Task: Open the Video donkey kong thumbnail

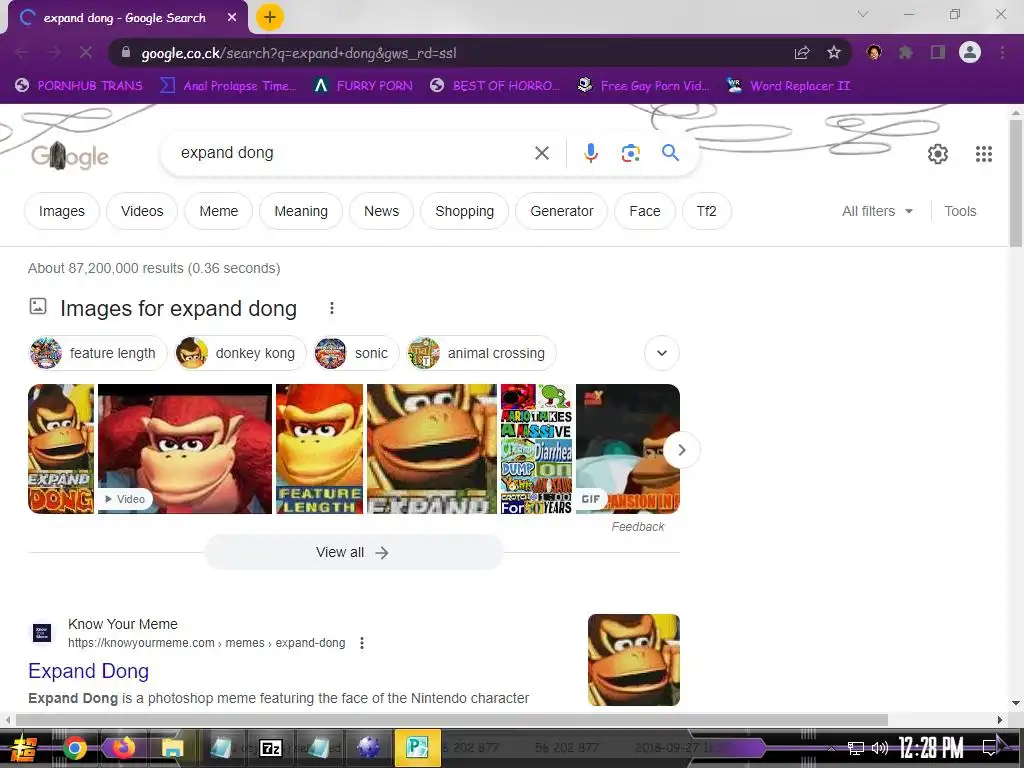Action: coord(185,449)
